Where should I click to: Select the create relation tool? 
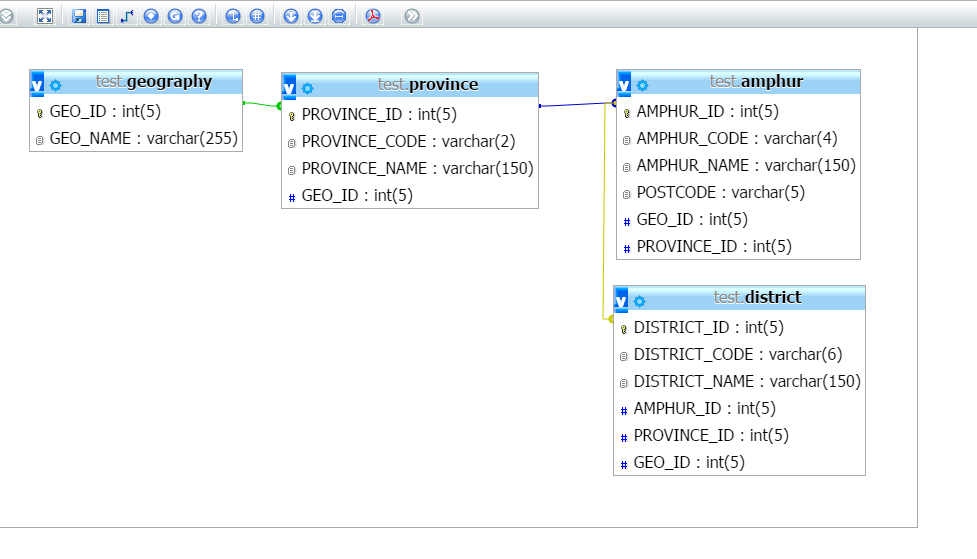pos(127,16)
